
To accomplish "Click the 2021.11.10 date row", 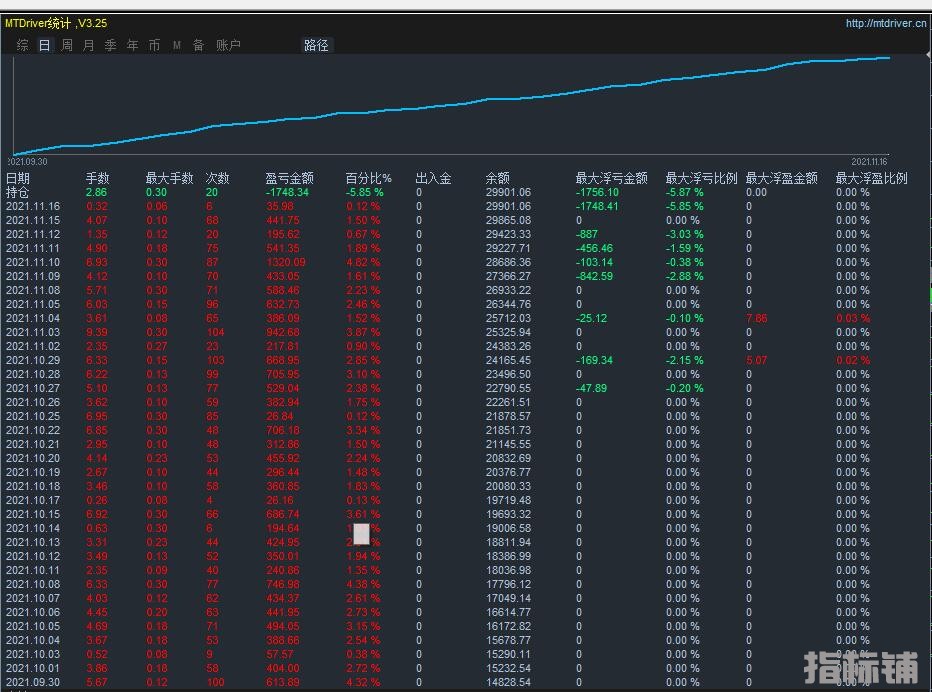I will coord(33,262).
